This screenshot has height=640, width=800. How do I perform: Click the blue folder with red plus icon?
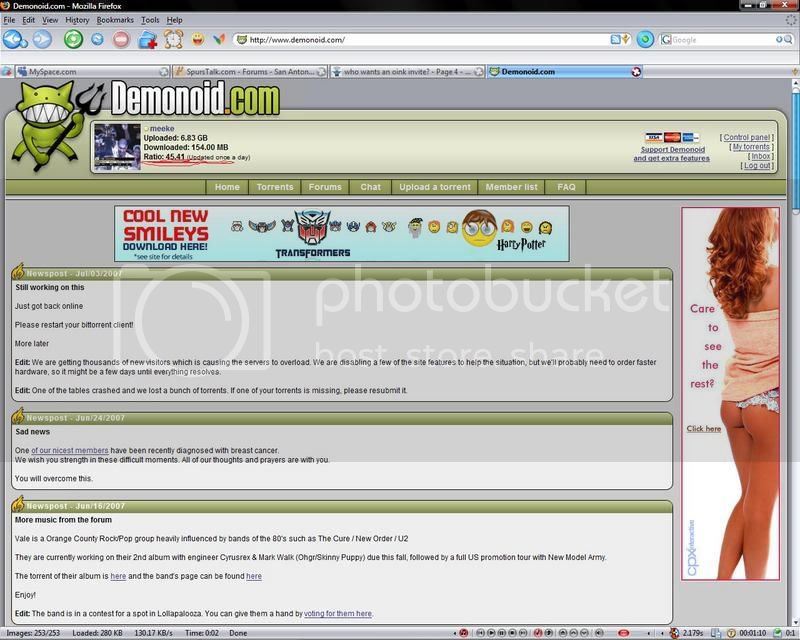147,39
